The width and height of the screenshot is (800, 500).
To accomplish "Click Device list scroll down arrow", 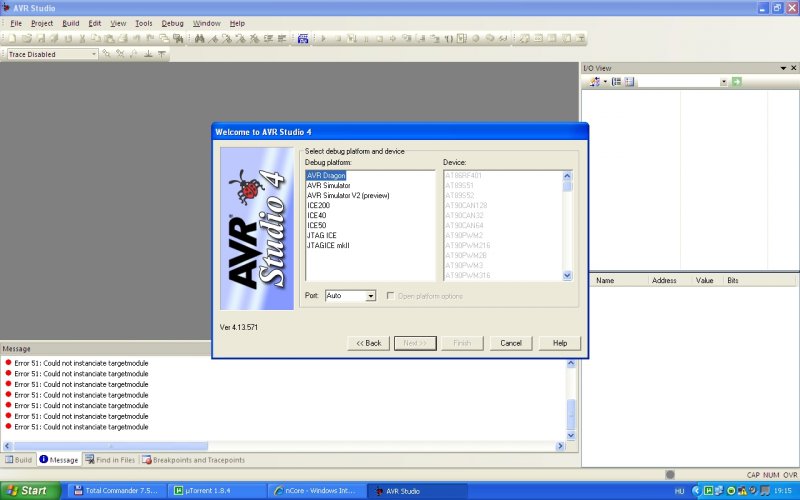I will tap(567, 276).
